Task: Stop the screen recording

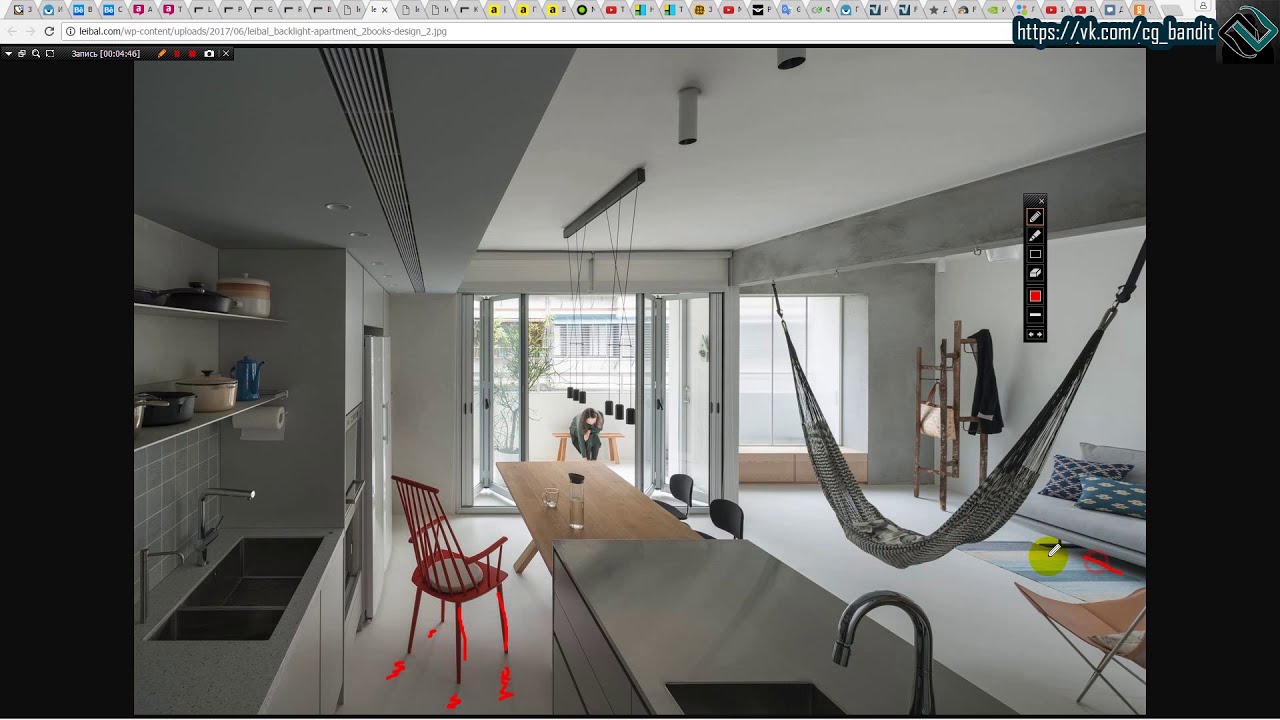Action: [192, 53]
